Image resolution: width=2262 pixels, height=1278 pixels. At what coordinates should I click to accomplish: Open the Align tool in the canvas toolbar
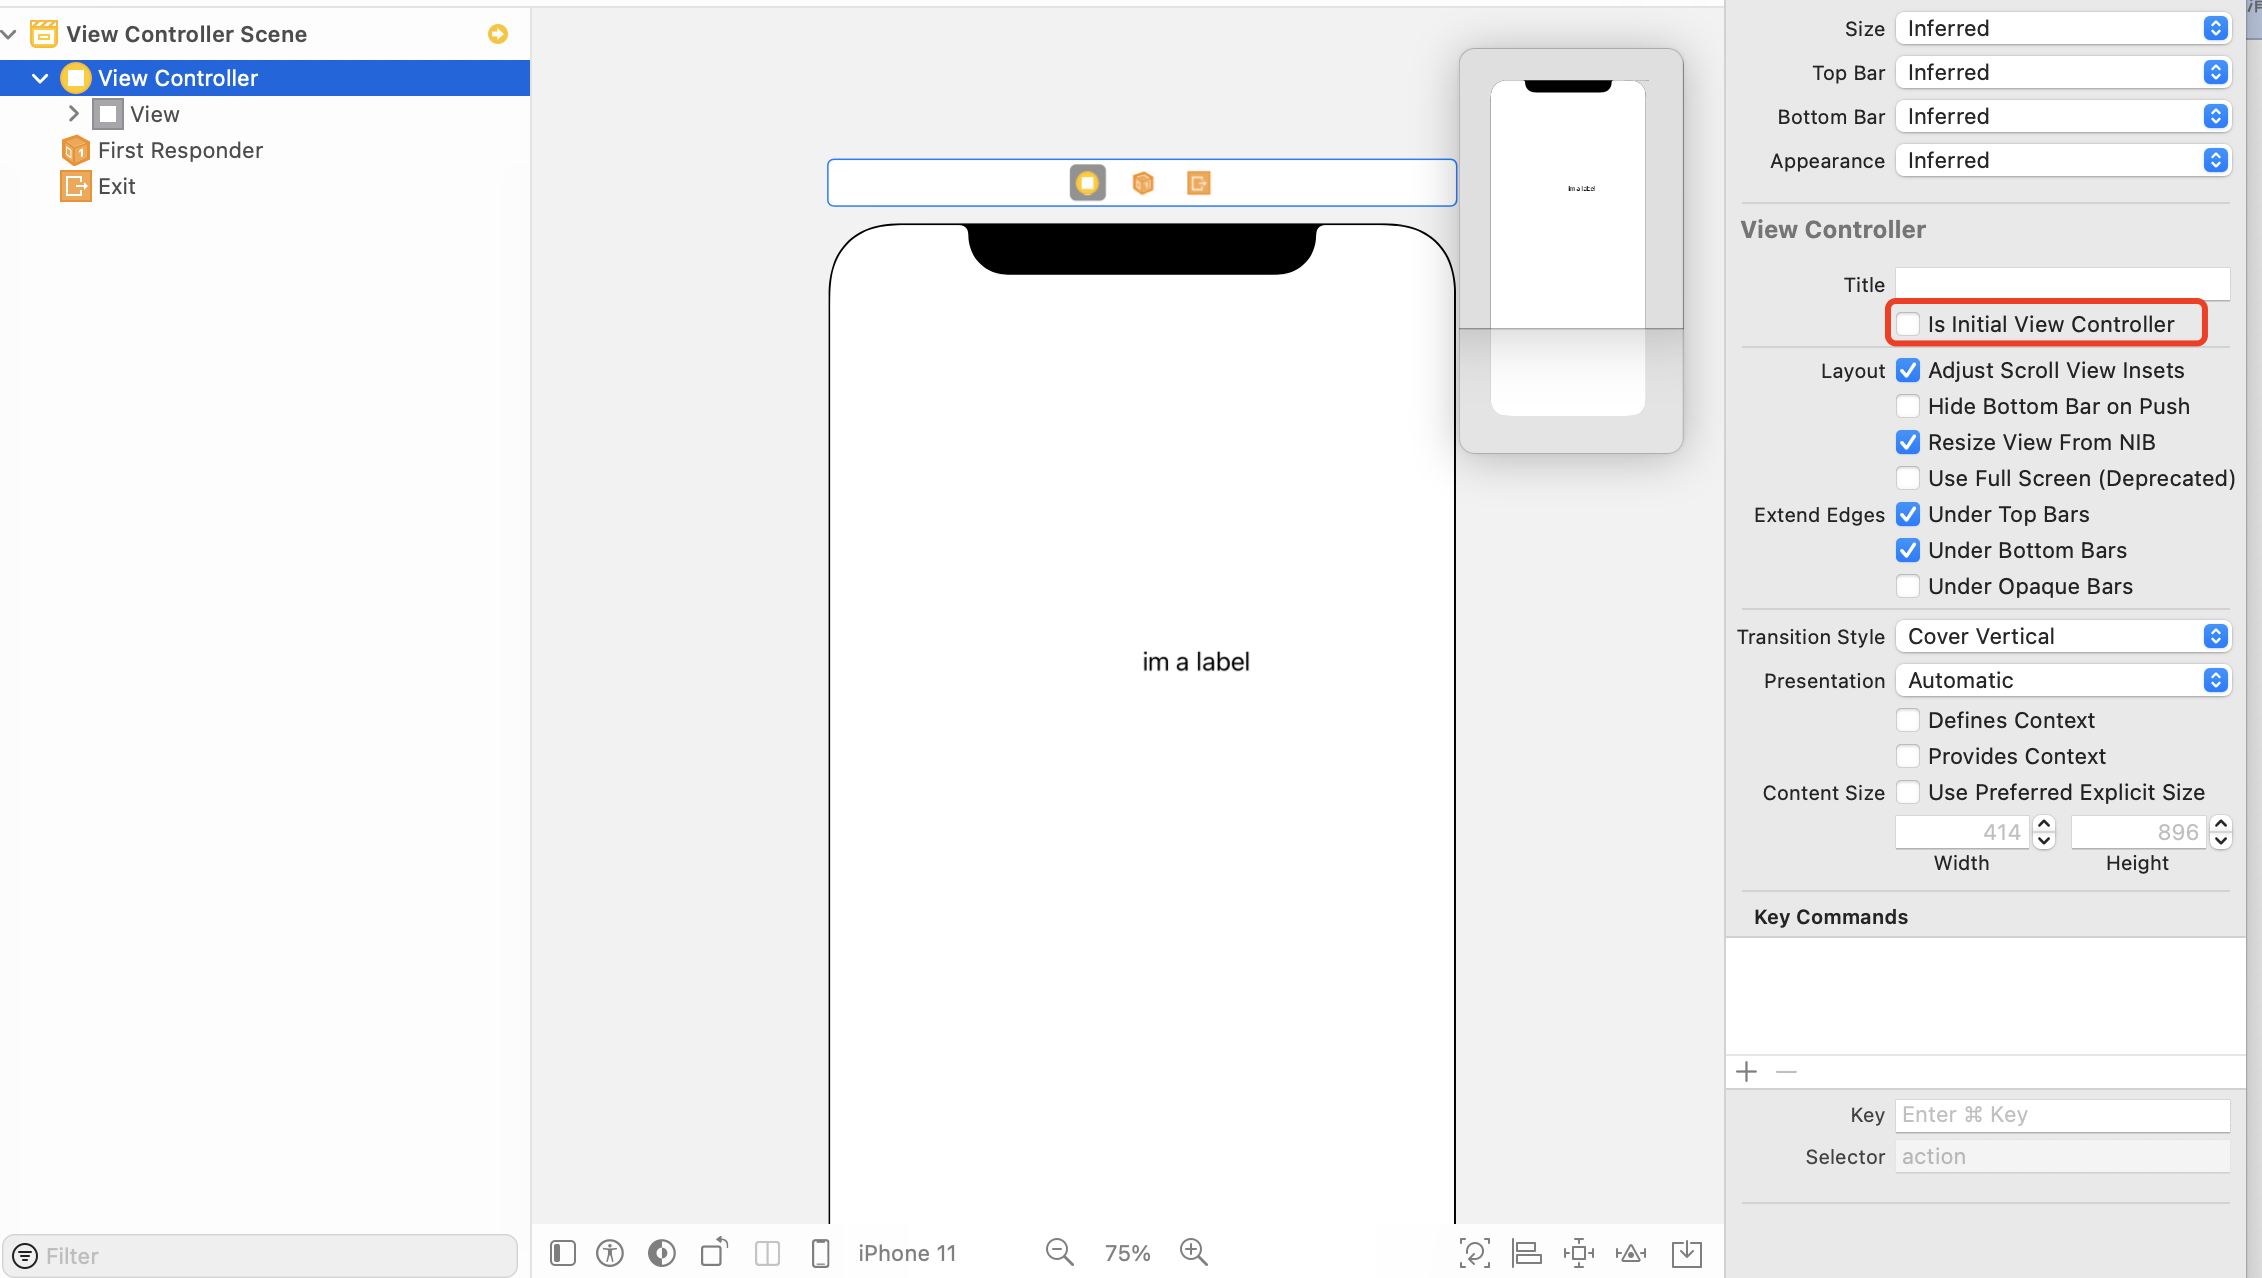(1527, 1252)
